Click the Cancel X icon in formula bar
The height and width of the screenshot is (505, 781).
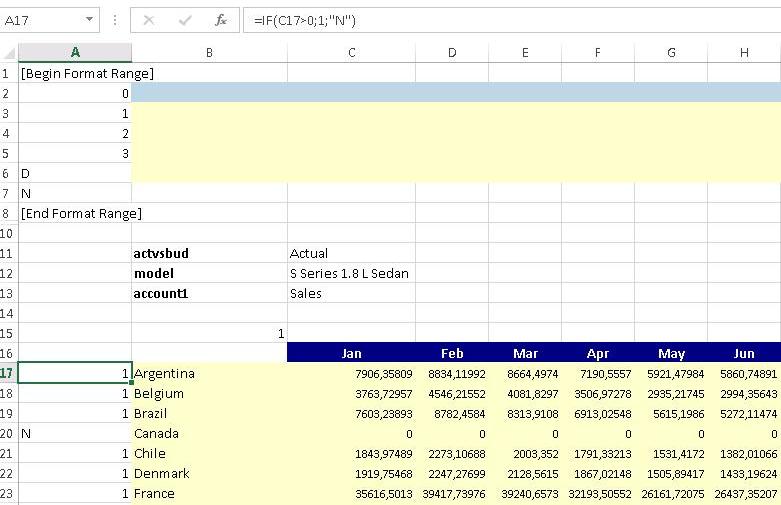[x=148, y=20]
